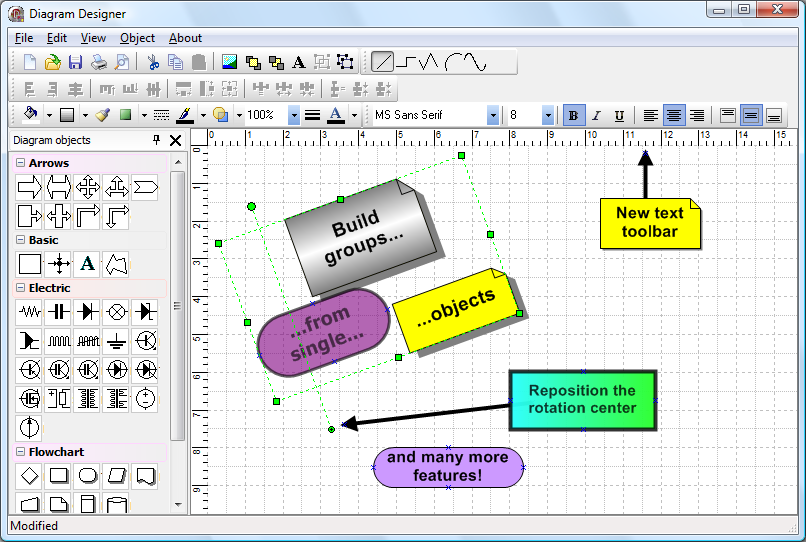Click the Cut scissors icon
The height and width of the screenshot is (542, 806).
[153, 62]
